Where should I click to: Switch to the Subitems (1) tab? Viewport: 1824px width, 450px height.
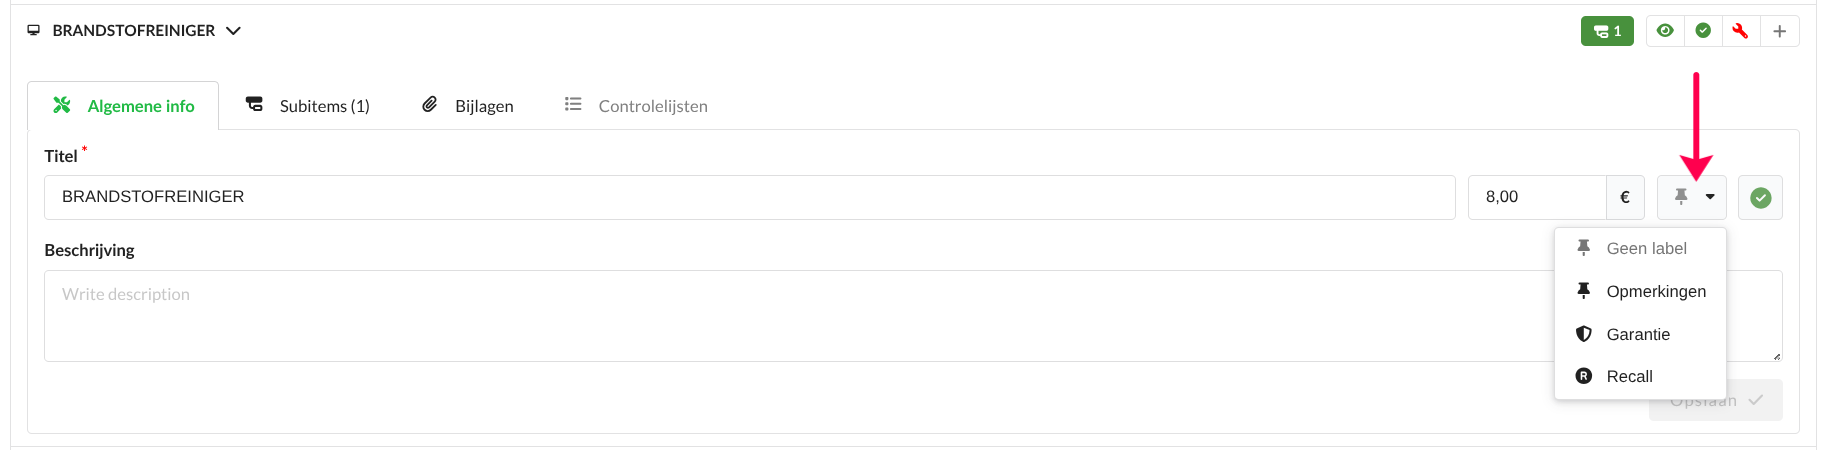(x=308, y=106)
